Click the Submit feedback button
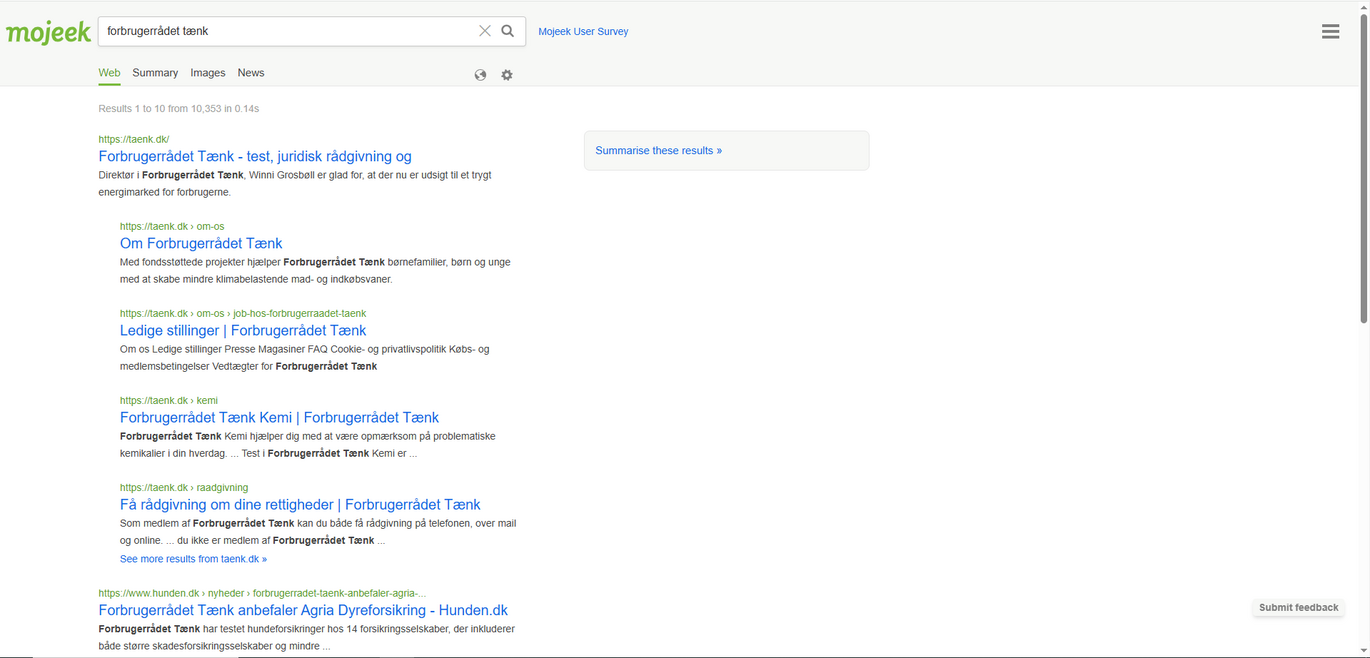 point(1298,608)
